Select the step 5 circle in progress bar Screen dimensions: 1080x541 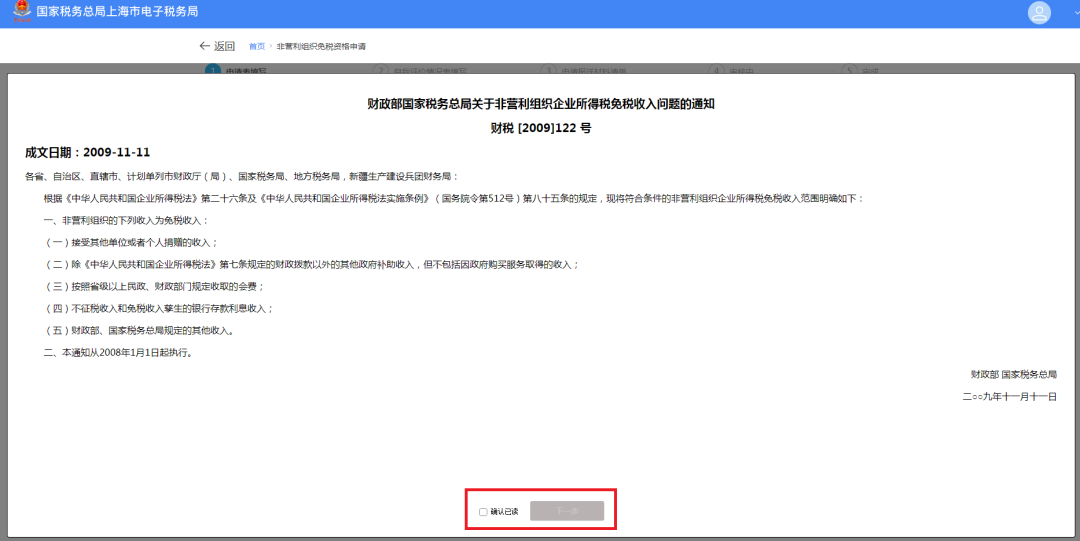click(x=849, y=70)
